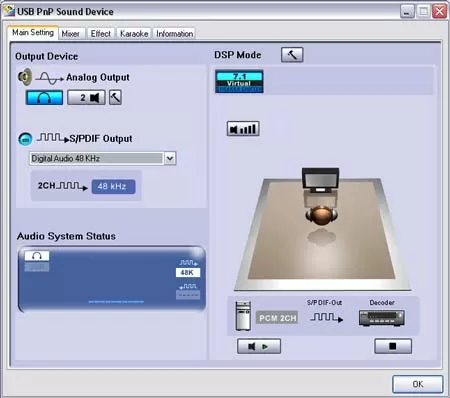The image size is (450, 398).
Task: Click the S/PDIF-Out waveform icon
Action: click(x=326, y=317)
